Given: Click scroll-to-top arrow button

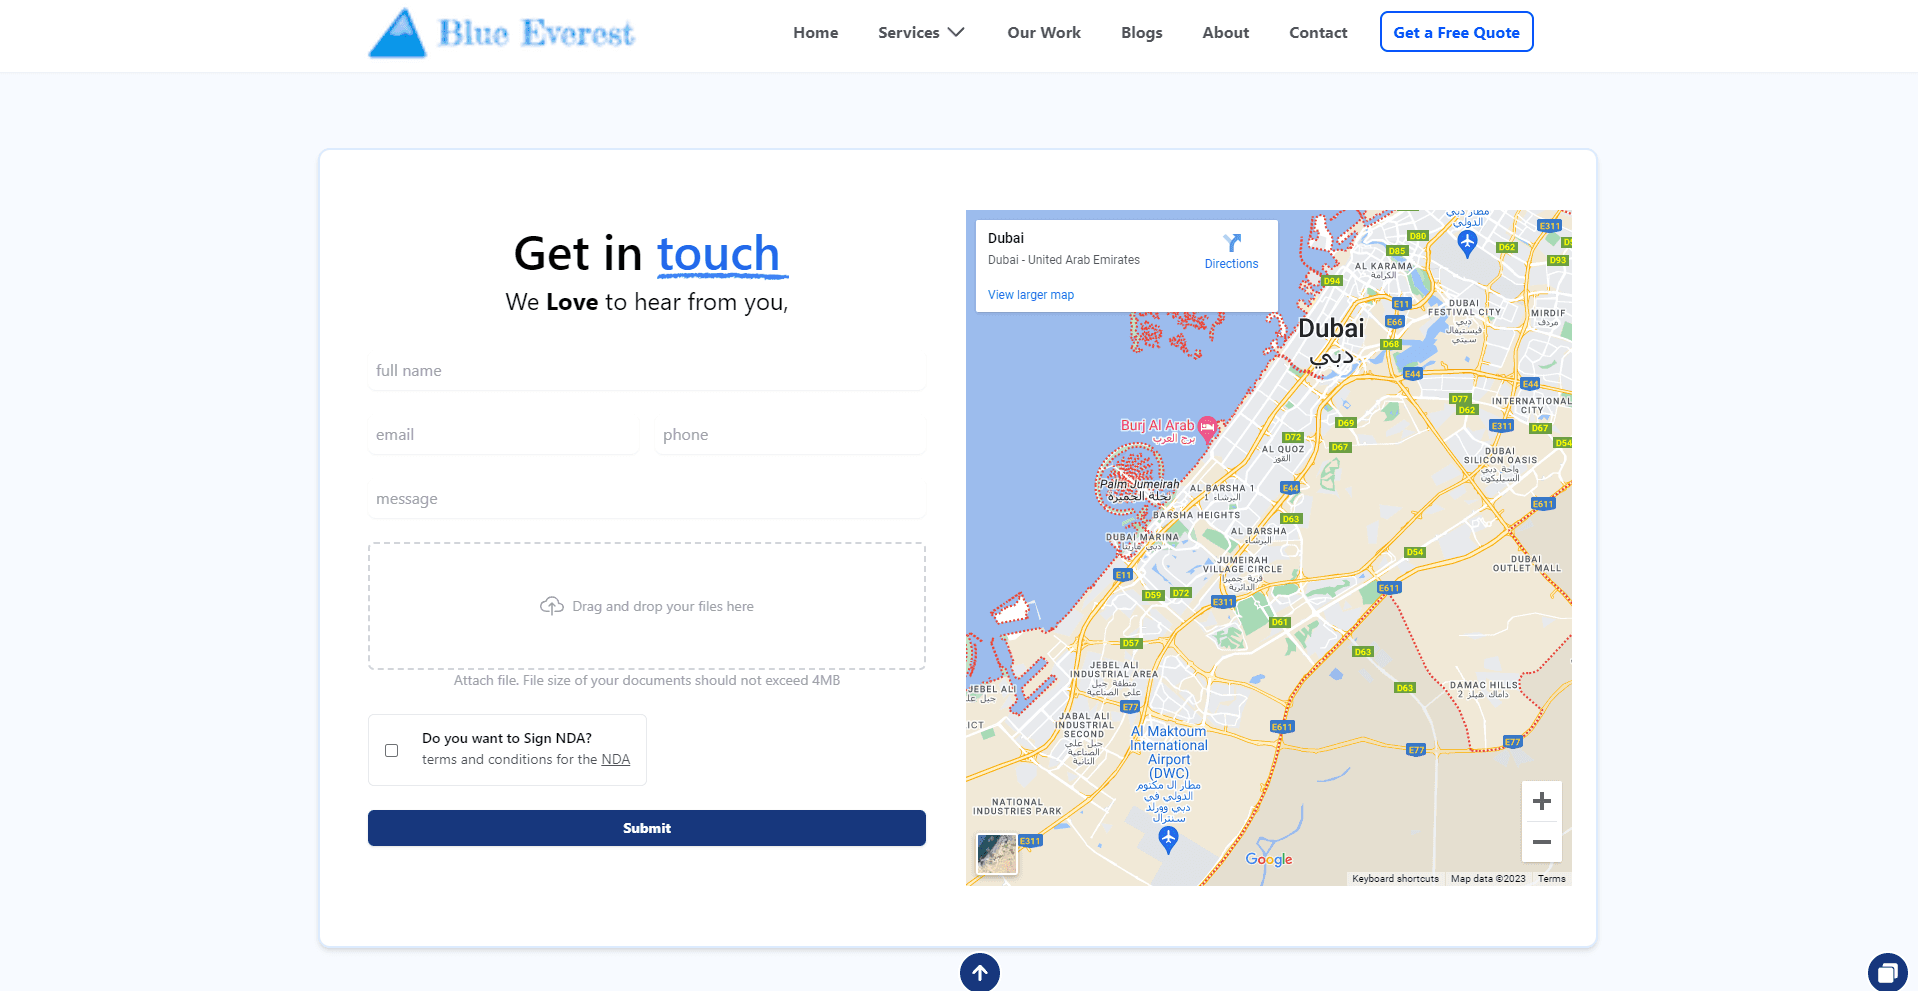Looking at the screenshot, I should (x=980, y=972).
